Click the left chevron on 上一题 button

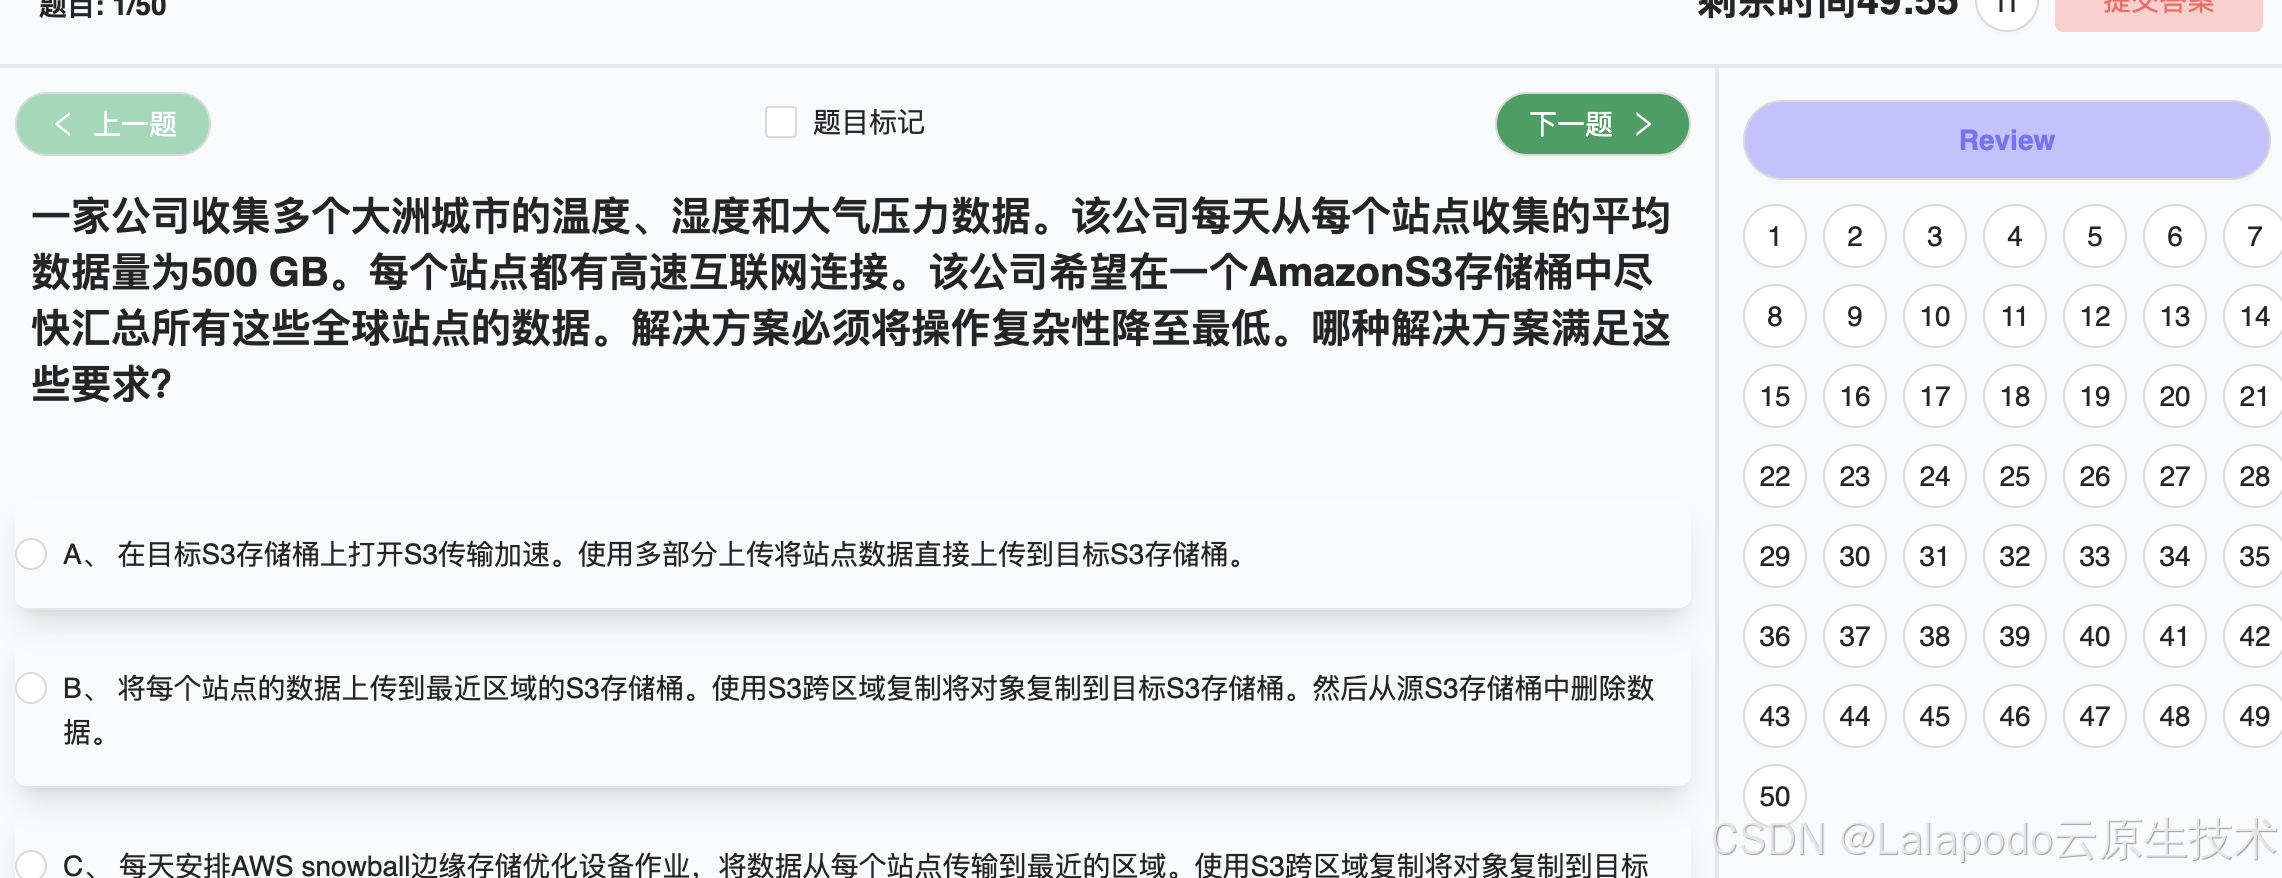click(x=62, y=124)
